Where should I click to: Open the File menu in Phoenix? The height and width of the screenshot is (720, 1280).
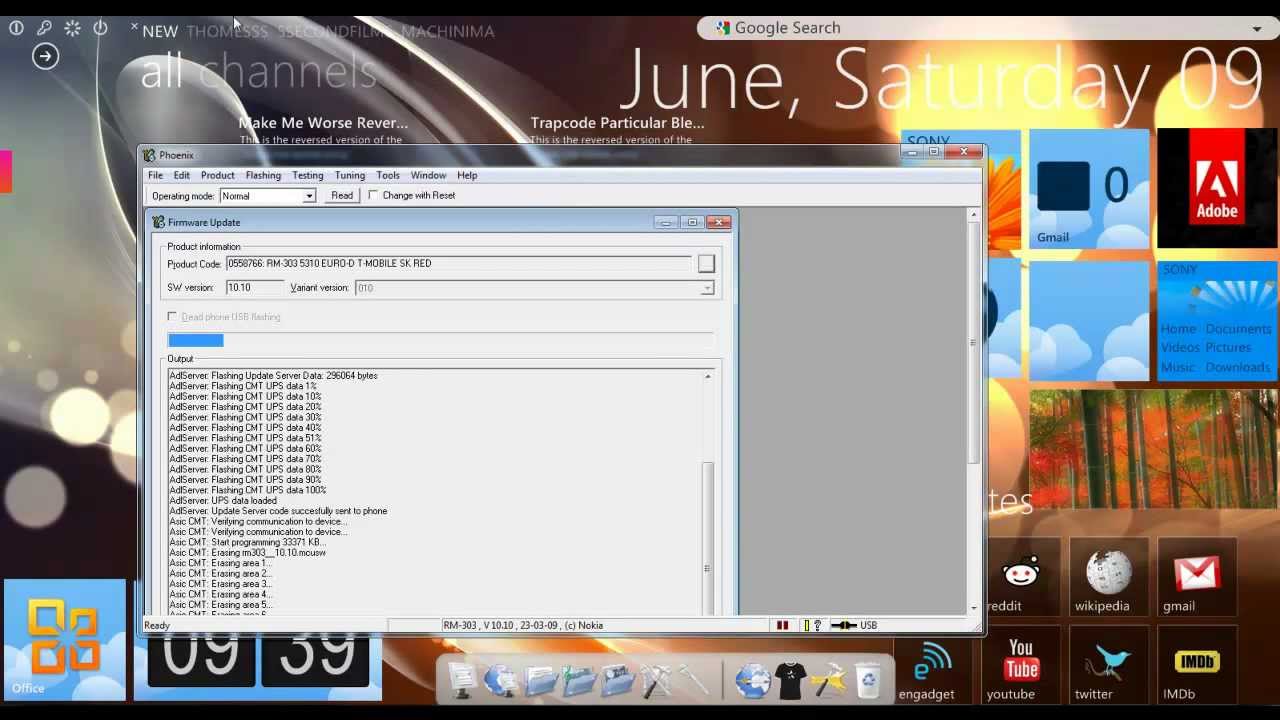[x=156, y=175]
